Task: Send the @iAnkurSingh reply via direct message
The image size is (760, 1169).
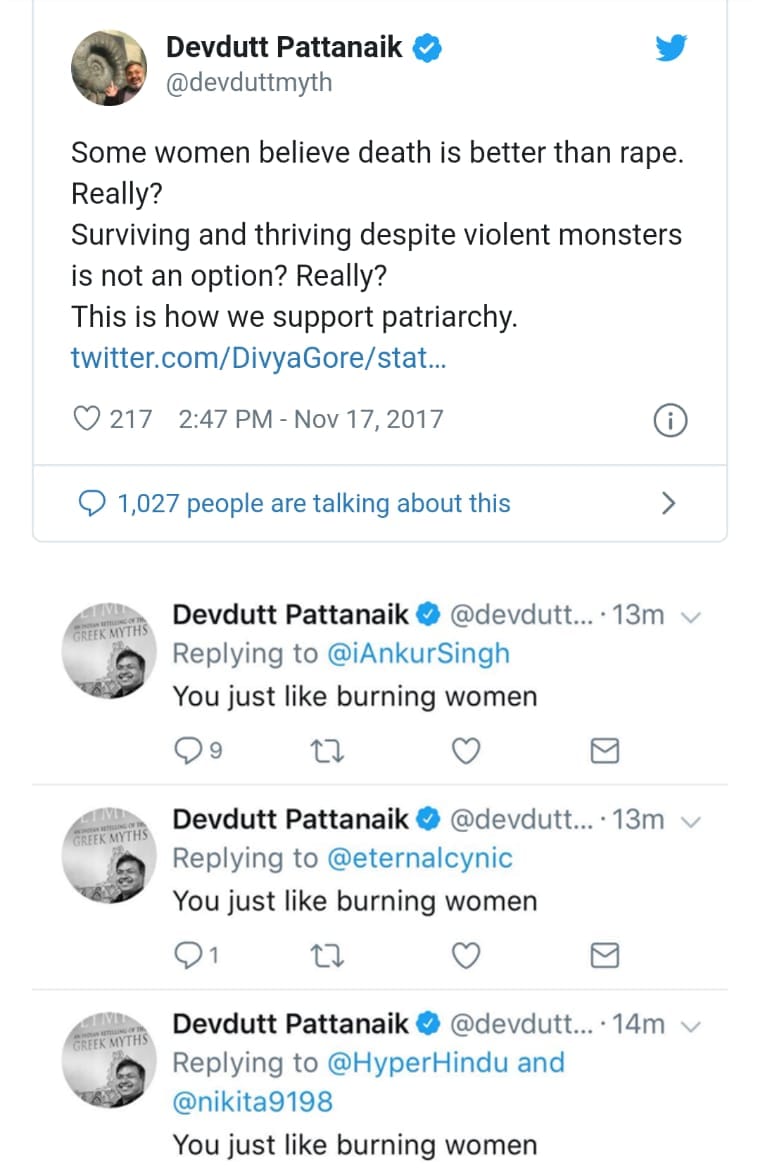Action: (604, 751)
